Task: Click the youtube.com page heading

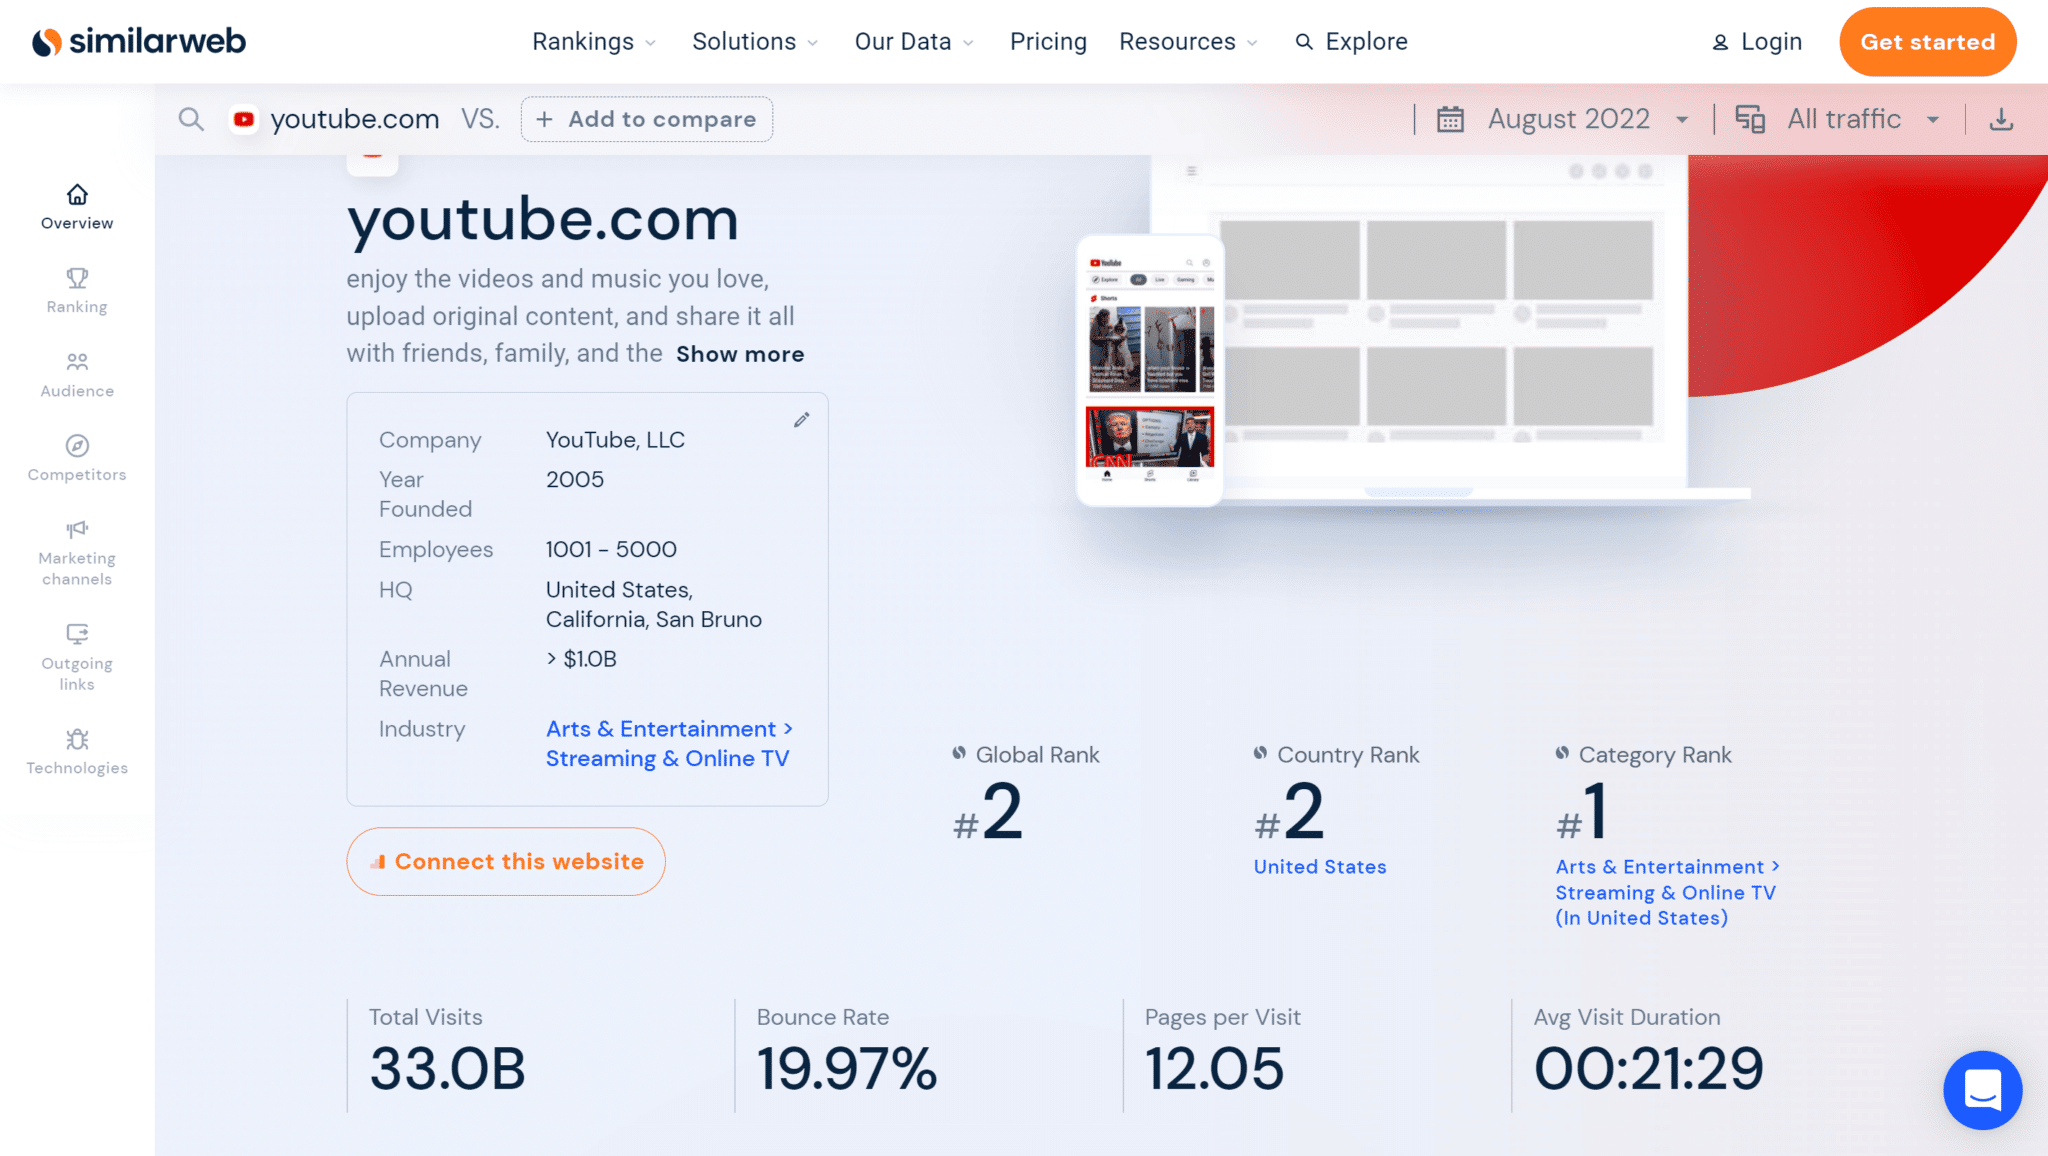Action: [x=543, y=219]
